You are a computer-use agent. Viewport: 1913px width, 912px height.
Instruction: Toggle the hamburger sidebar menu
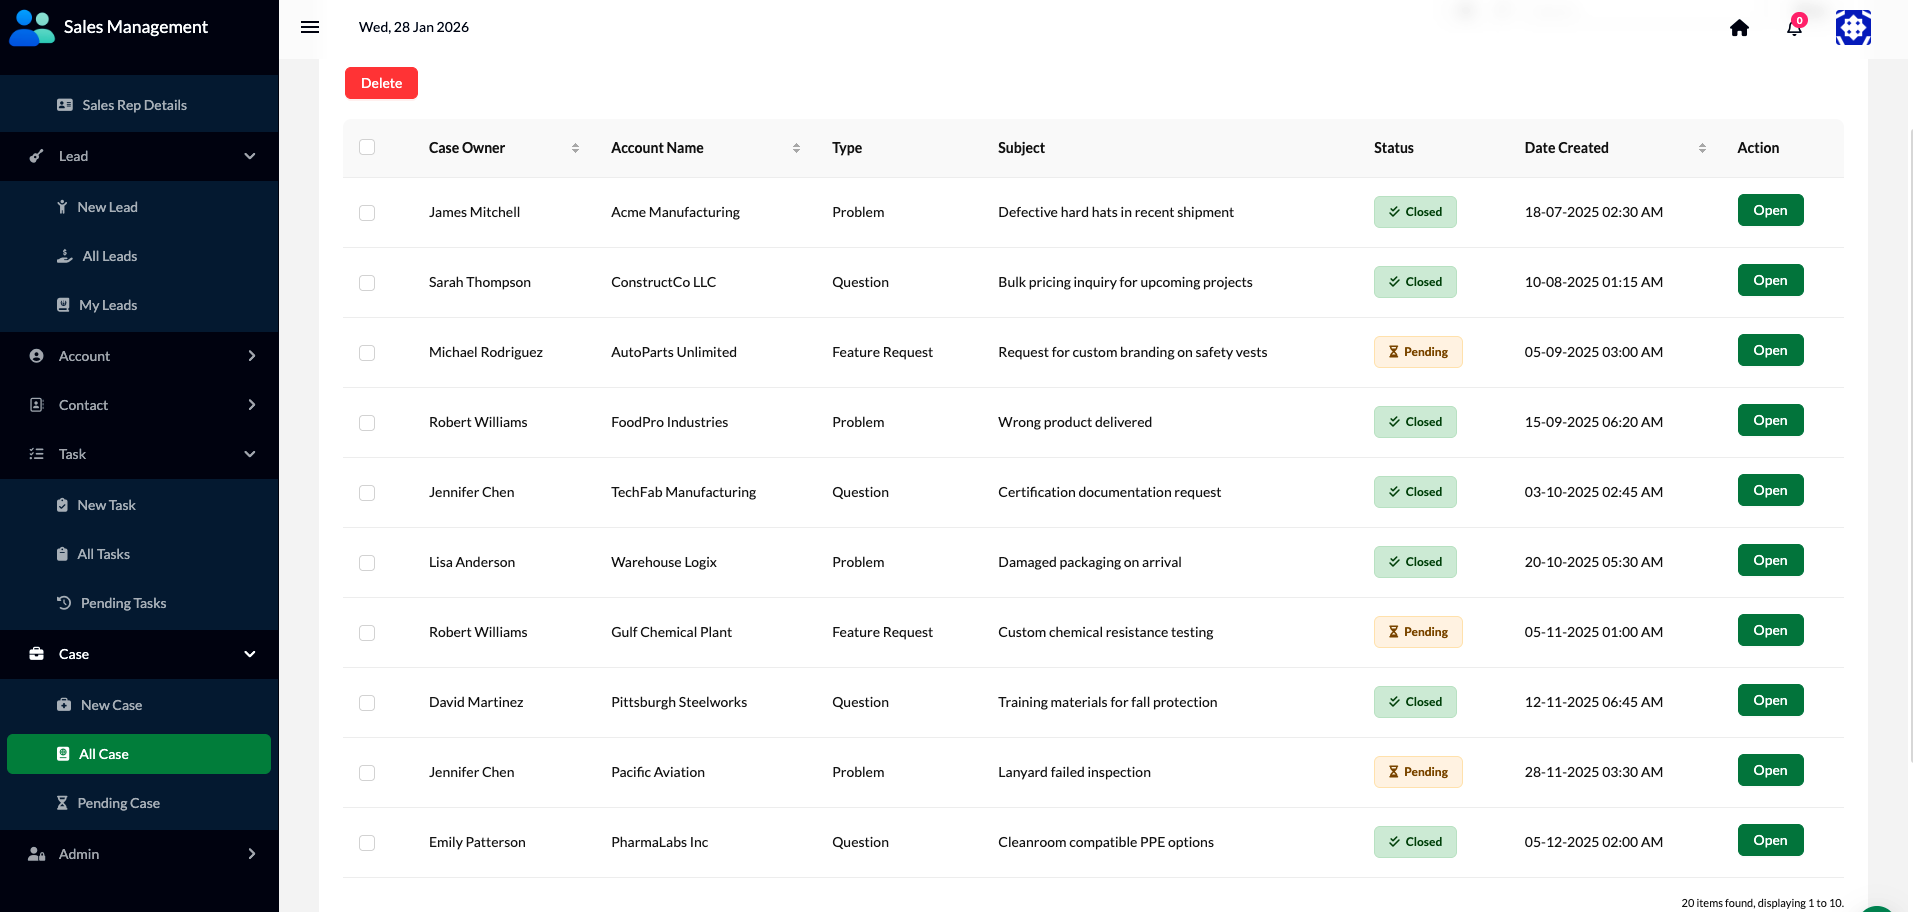(310, 27)
